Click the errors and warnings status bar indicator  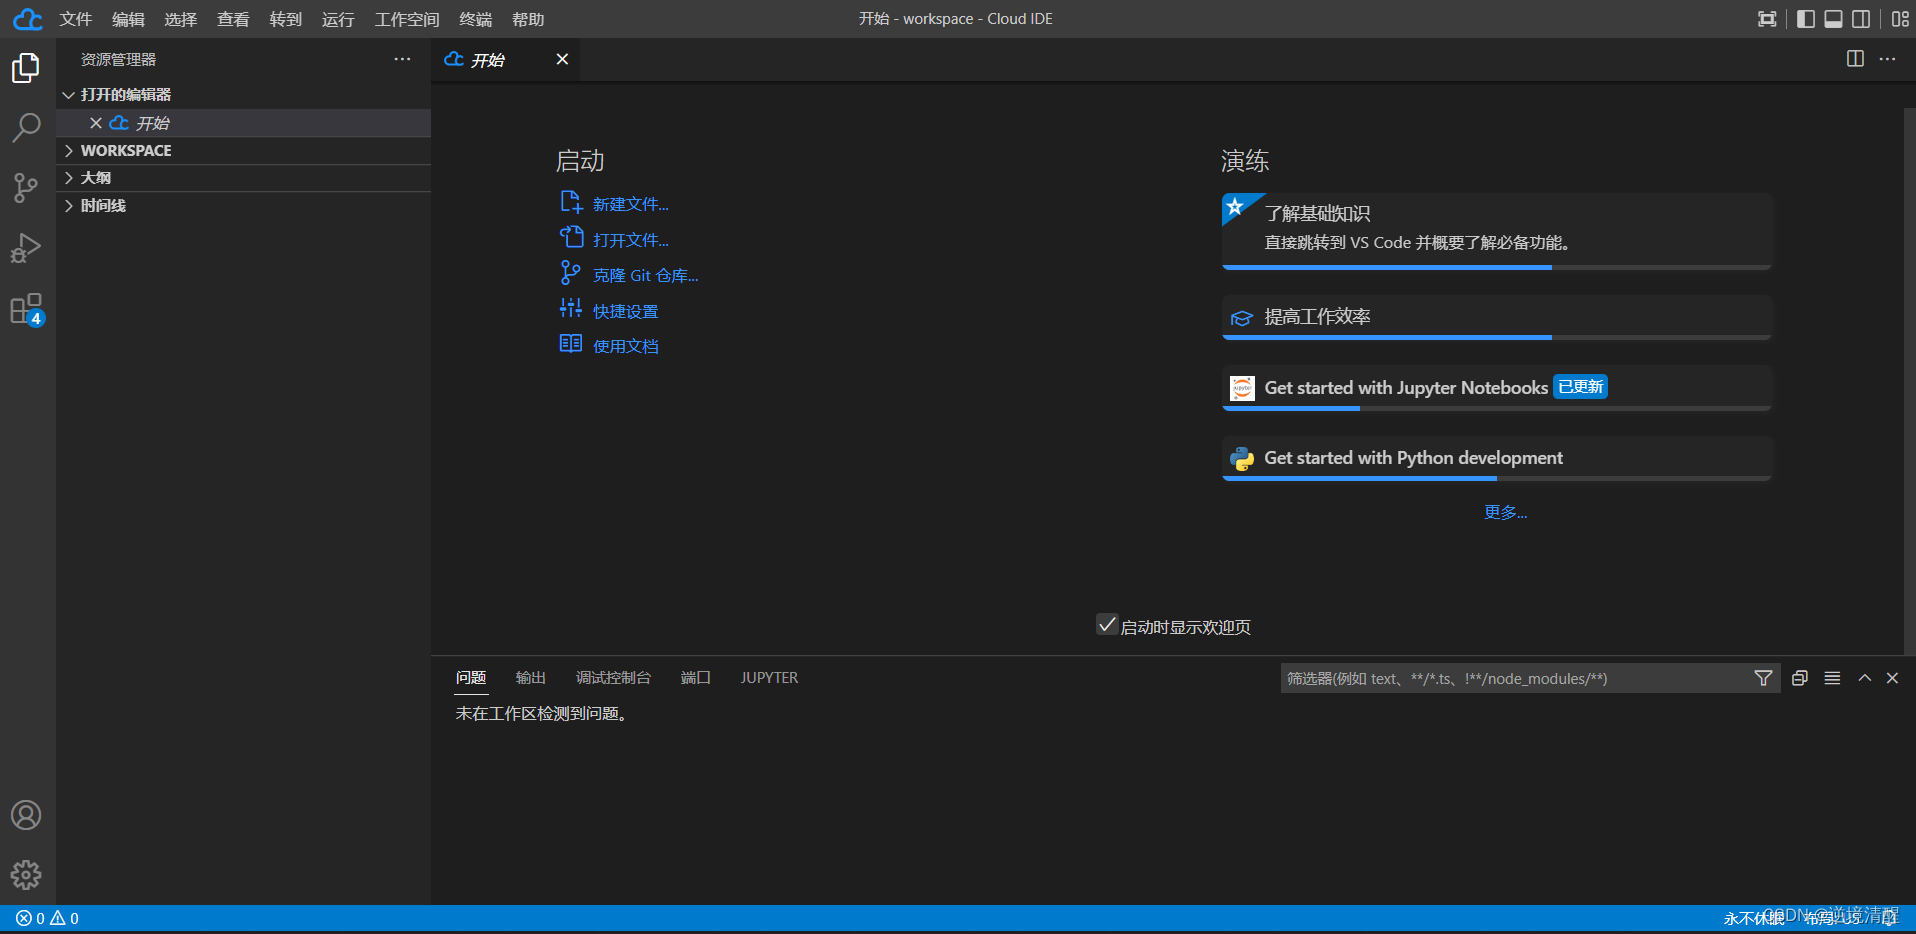[x=47, y=918]
